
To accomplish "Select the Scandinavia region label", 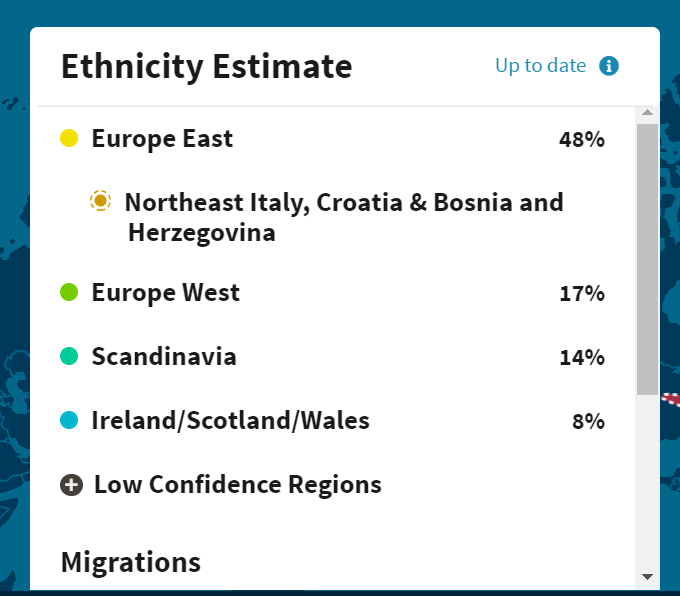I will 164,357.
